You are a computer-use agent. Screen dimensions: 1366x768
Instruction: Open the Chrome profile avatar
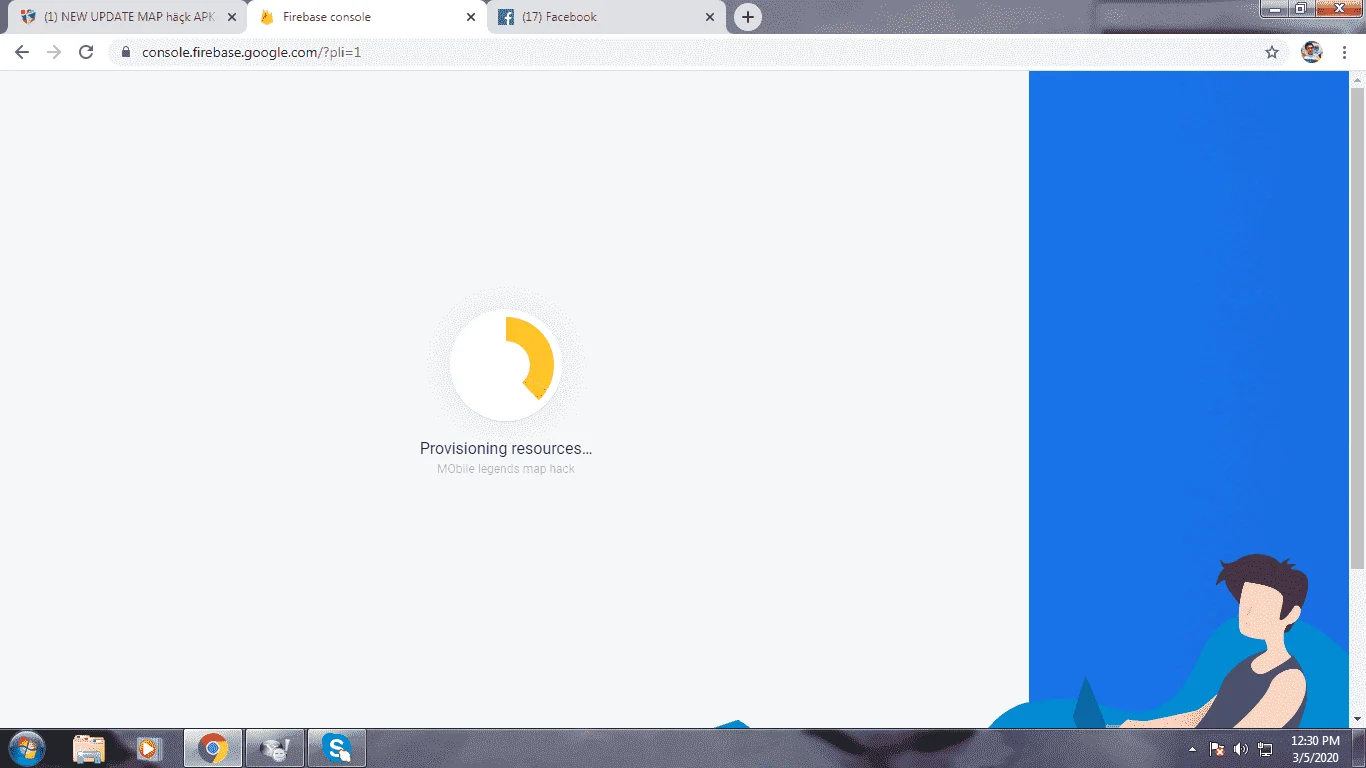(x=1312, y=52)
